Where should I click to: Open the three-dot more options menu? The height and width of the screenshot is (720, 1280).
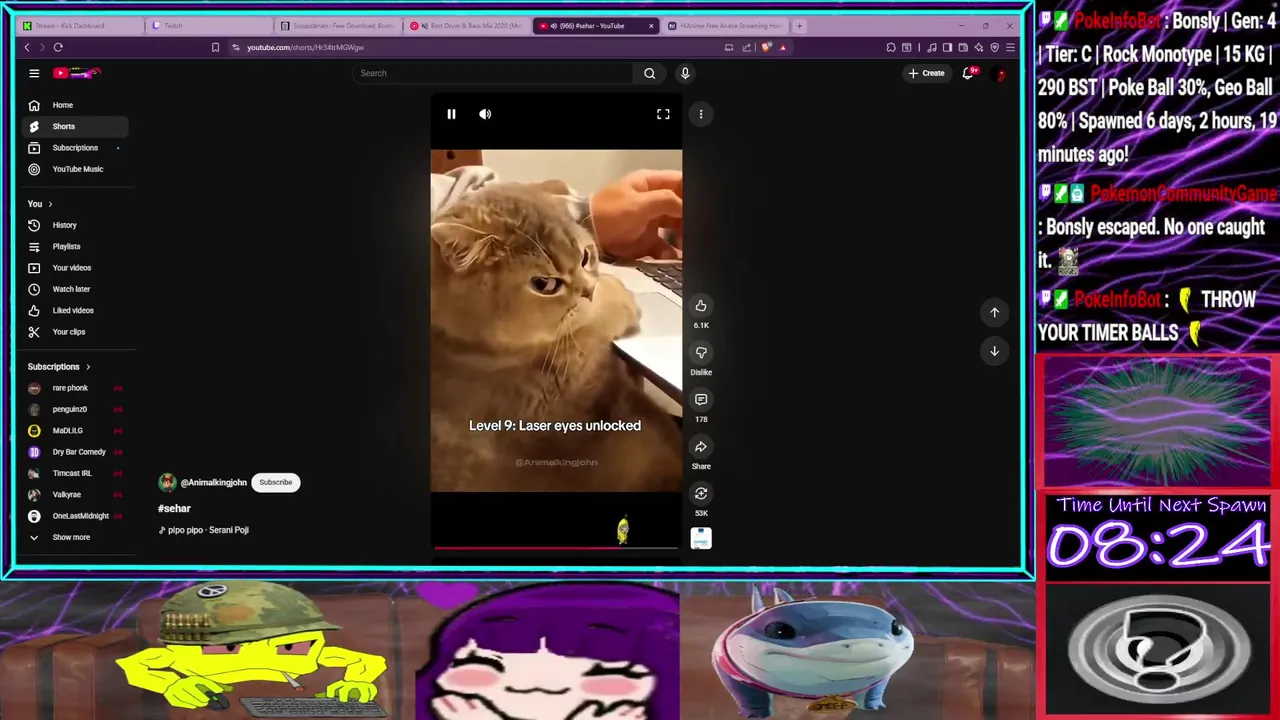click(701, 114)
